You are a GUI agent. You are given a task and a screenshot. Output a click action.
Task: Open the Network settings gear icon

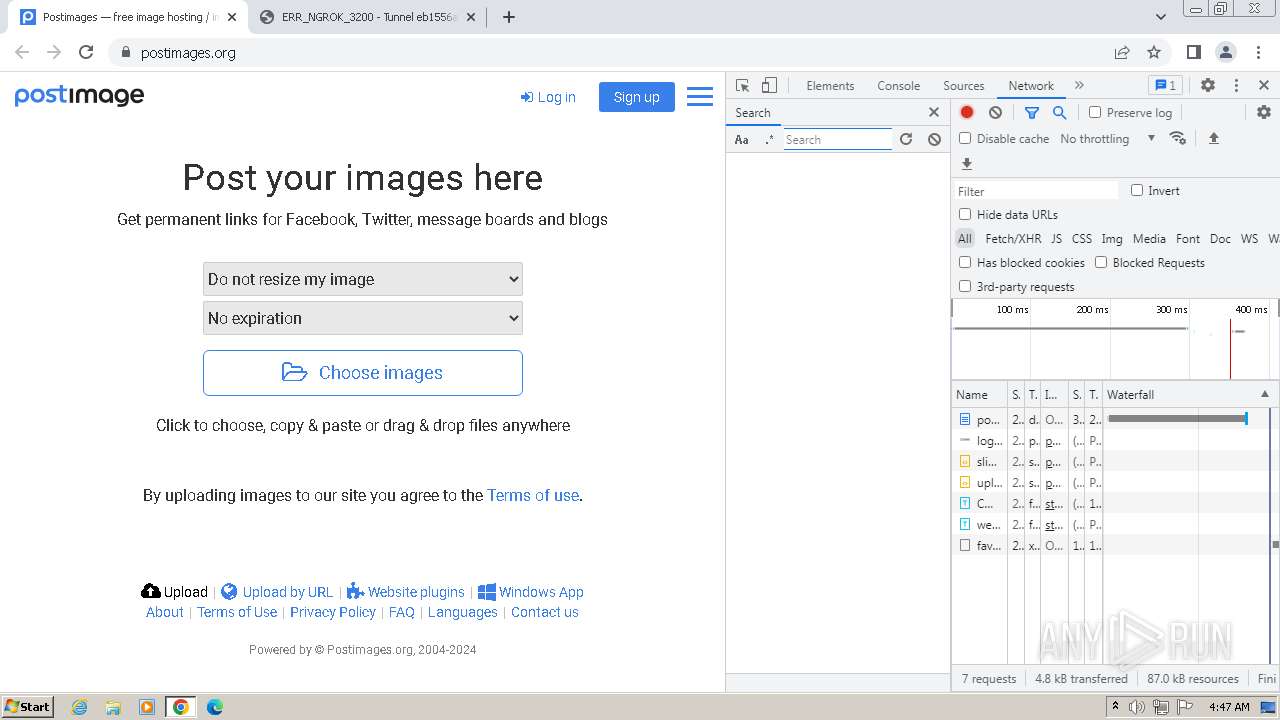tap(1264, 113)
